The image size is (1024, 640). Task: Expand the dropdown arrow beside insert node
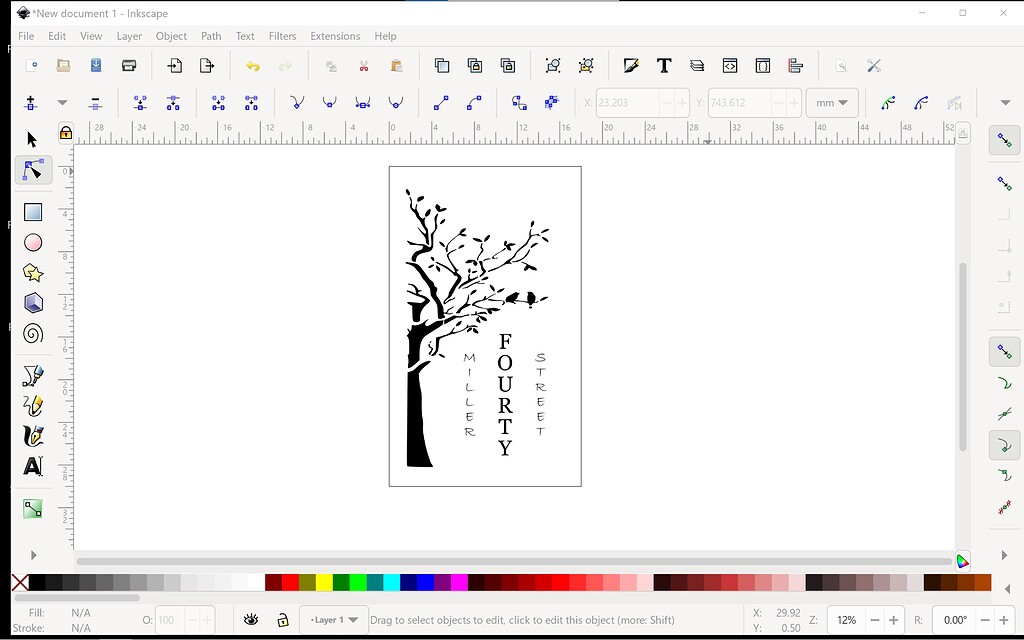coord(61,102)
